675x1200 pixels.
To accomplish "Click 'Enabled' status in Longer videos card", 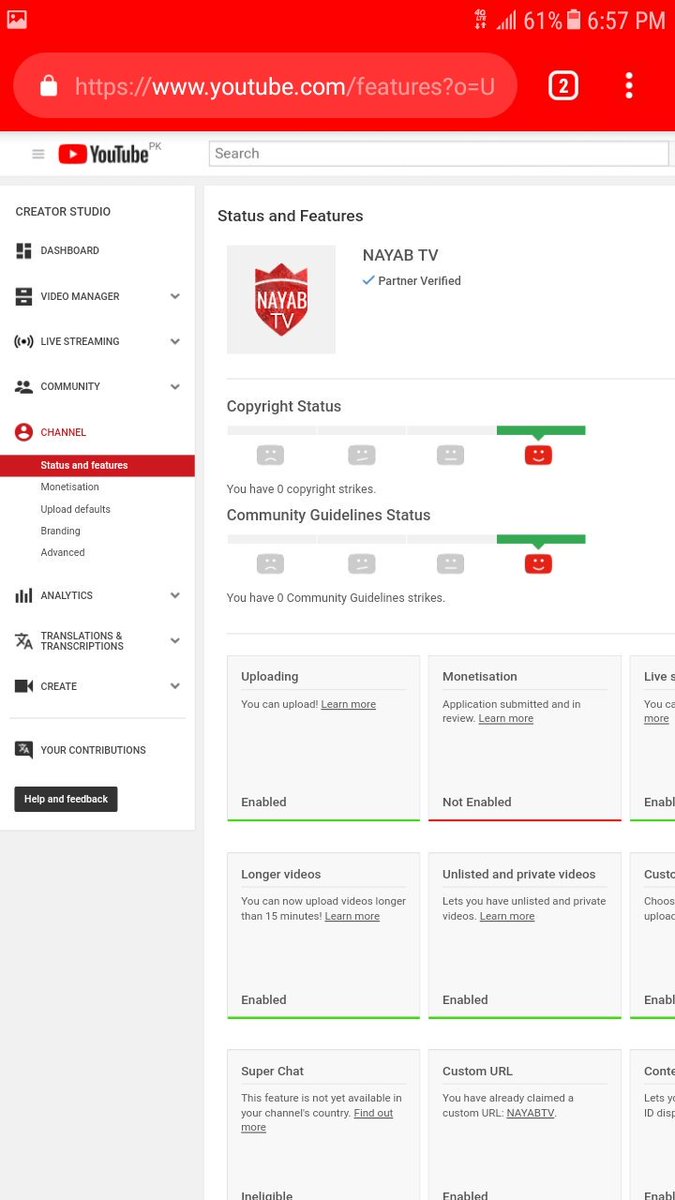I will 264,1000.
